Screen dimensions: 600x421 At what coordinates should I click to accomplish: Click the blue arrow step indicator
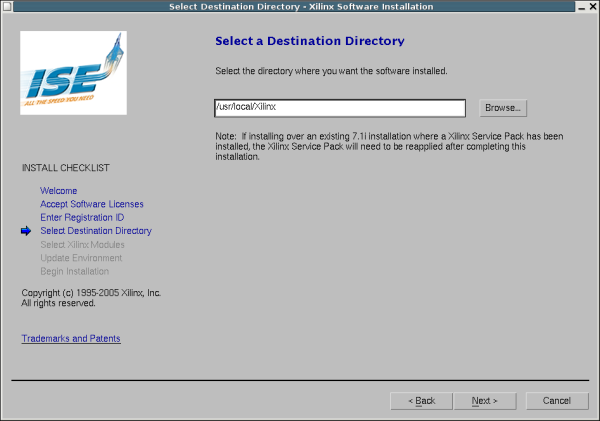tap(26, 231)
